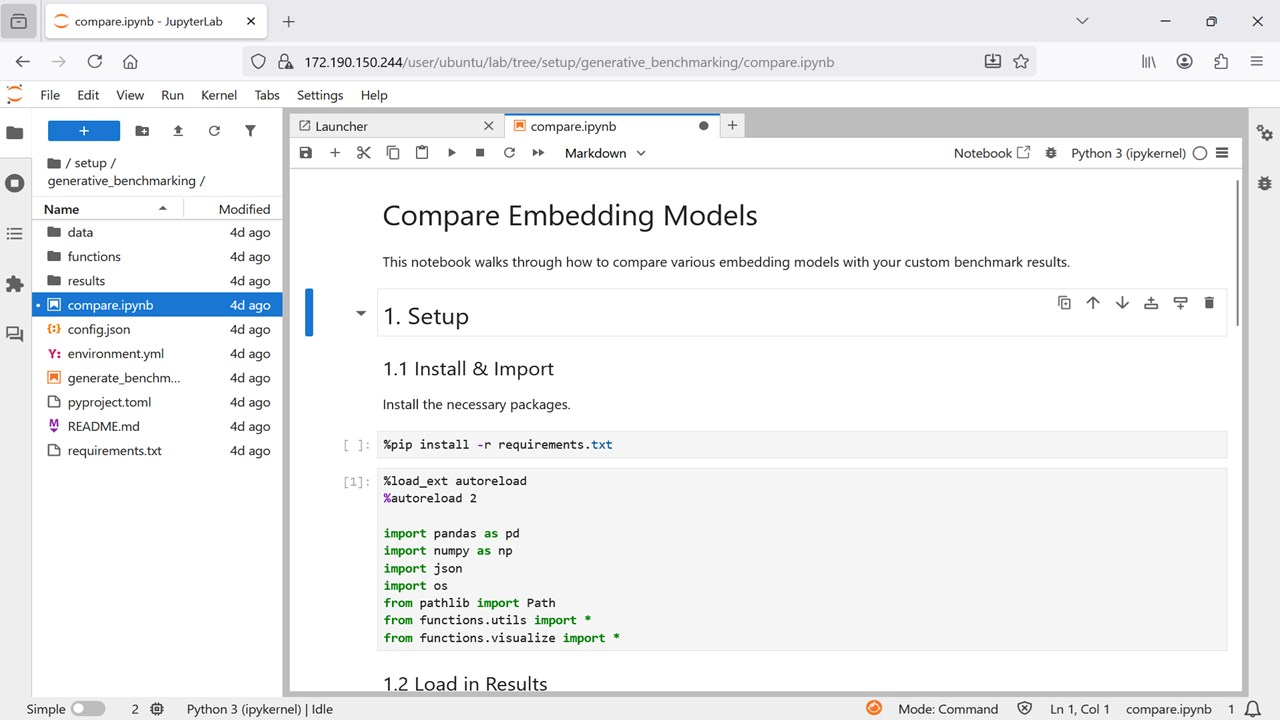Delete the current cell with trash icon

[1209, 303]
